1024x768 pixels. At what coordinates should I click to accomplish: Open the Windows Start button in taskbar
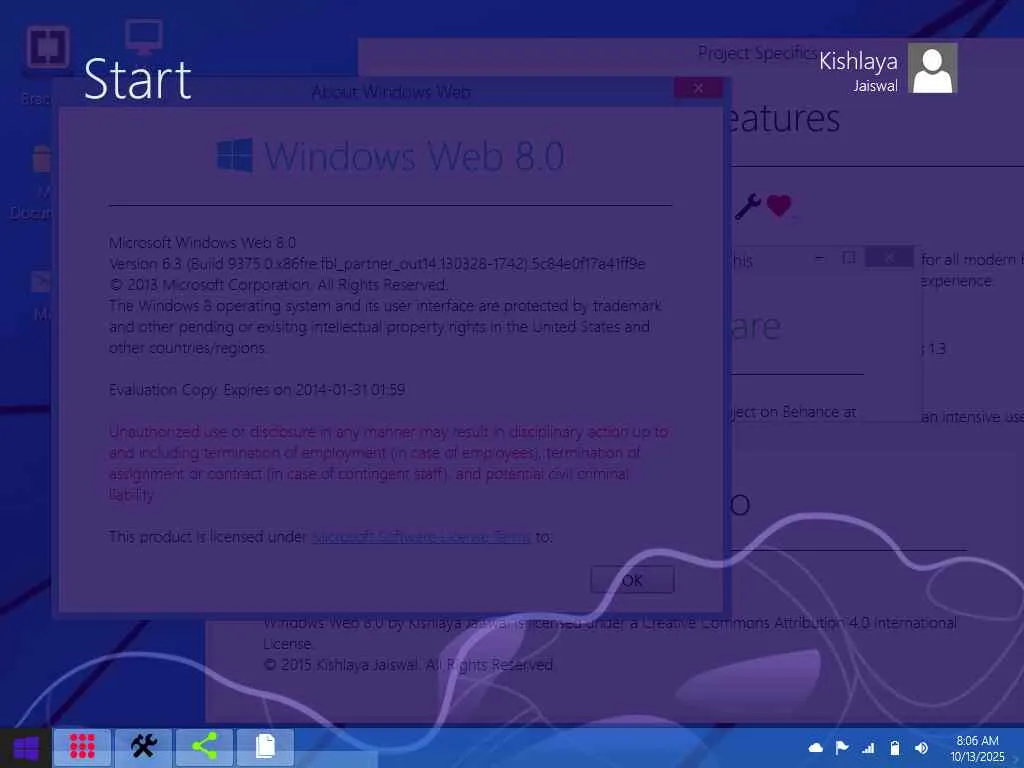click(25, 748)
